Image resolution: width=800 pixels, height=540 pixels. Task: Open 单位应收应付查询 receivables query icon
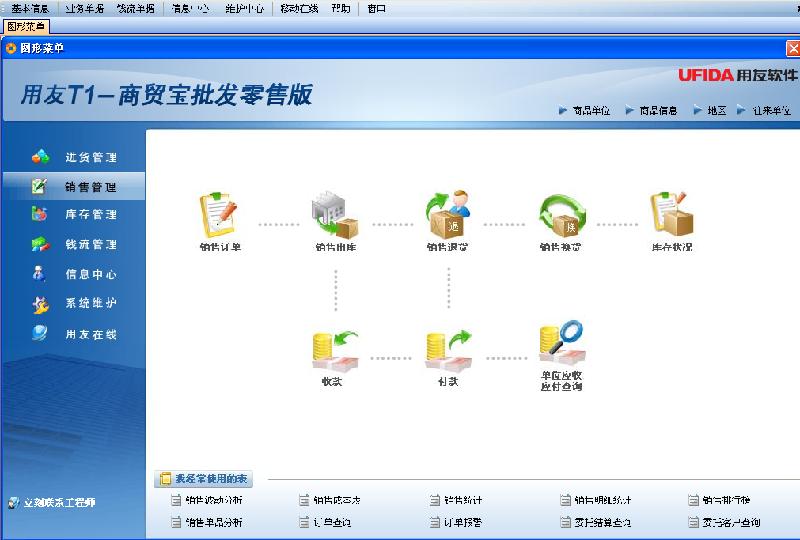[x=561, y=343]
